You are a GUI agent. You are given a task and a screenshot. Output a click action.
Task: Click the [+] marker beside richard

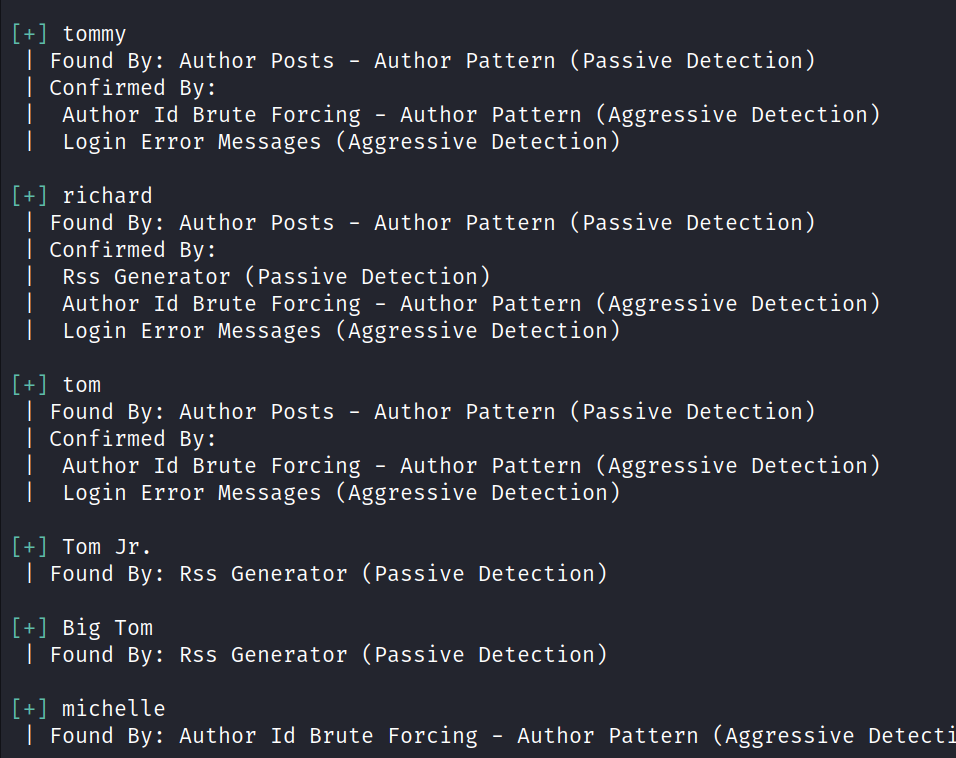click(29, 196)
